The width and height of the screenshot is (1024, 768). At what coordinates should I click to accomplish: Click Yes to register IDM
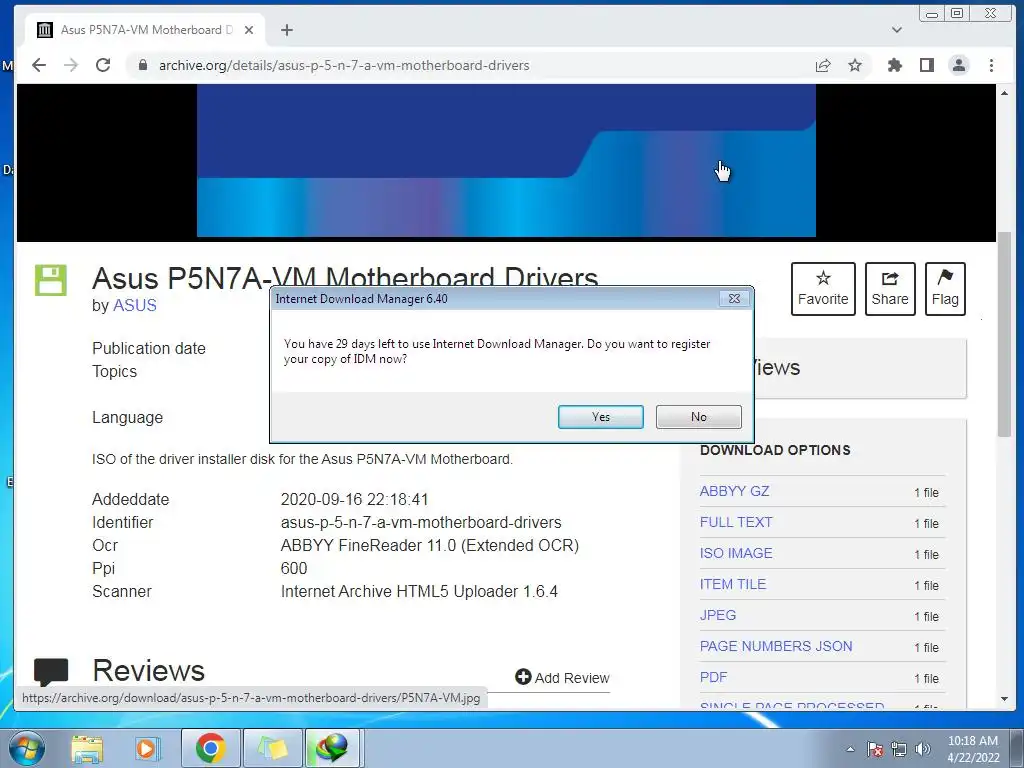[601, 417]
